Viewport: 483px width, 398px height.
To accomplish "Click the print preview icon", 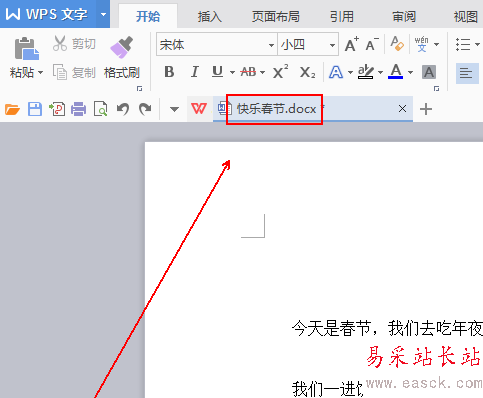I will point(100,109).
